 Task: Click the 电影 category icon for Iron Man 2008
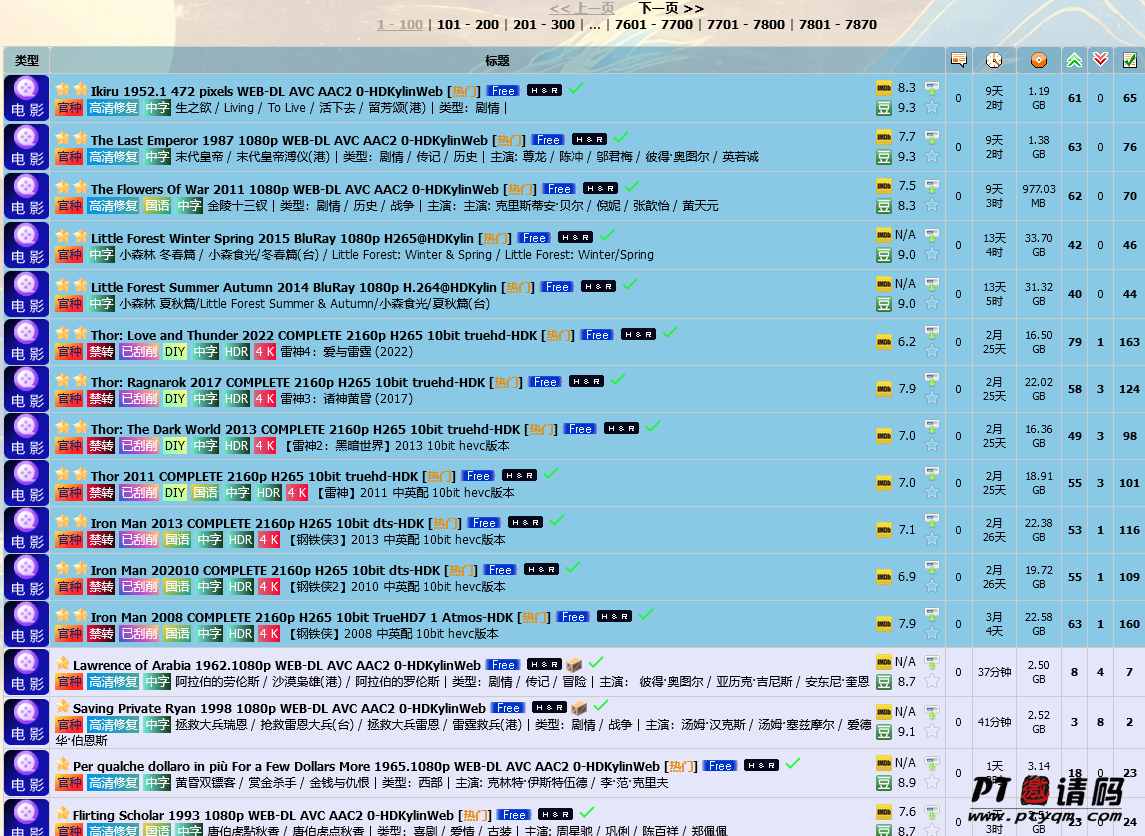point(26,624)
